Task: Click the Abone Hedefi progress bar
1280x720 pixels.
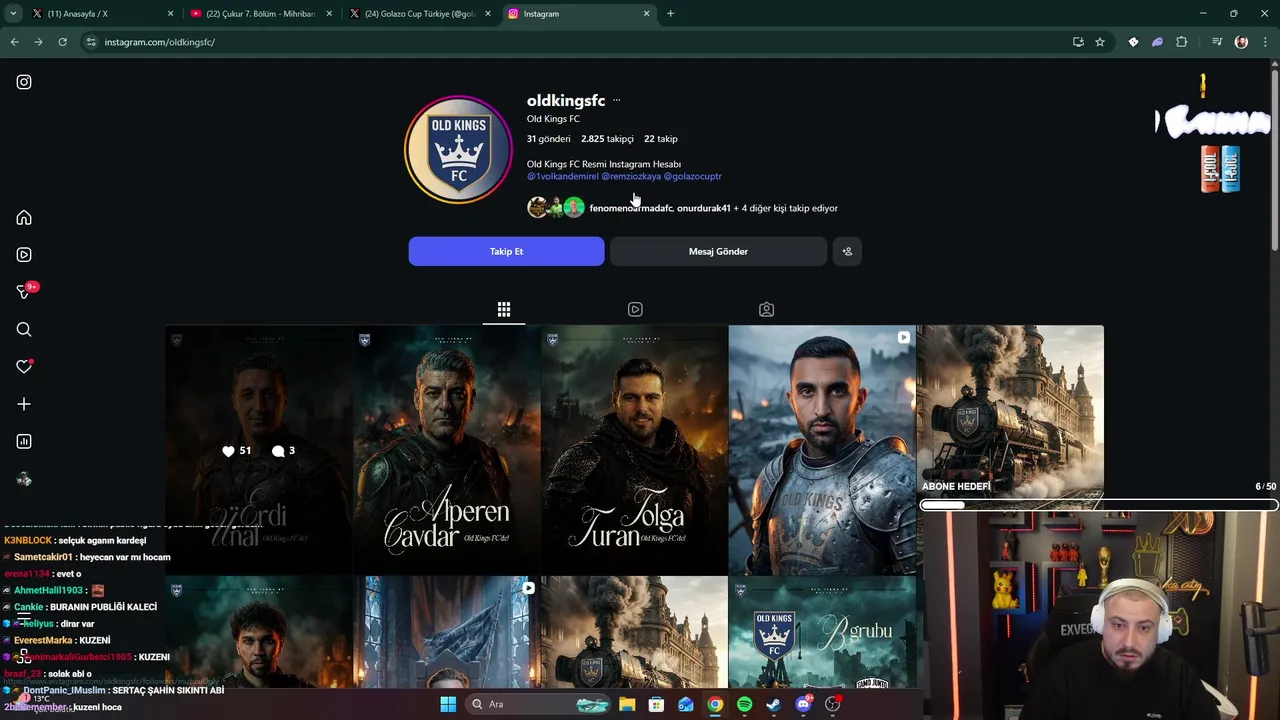Action: click(x=1099, y=505)
